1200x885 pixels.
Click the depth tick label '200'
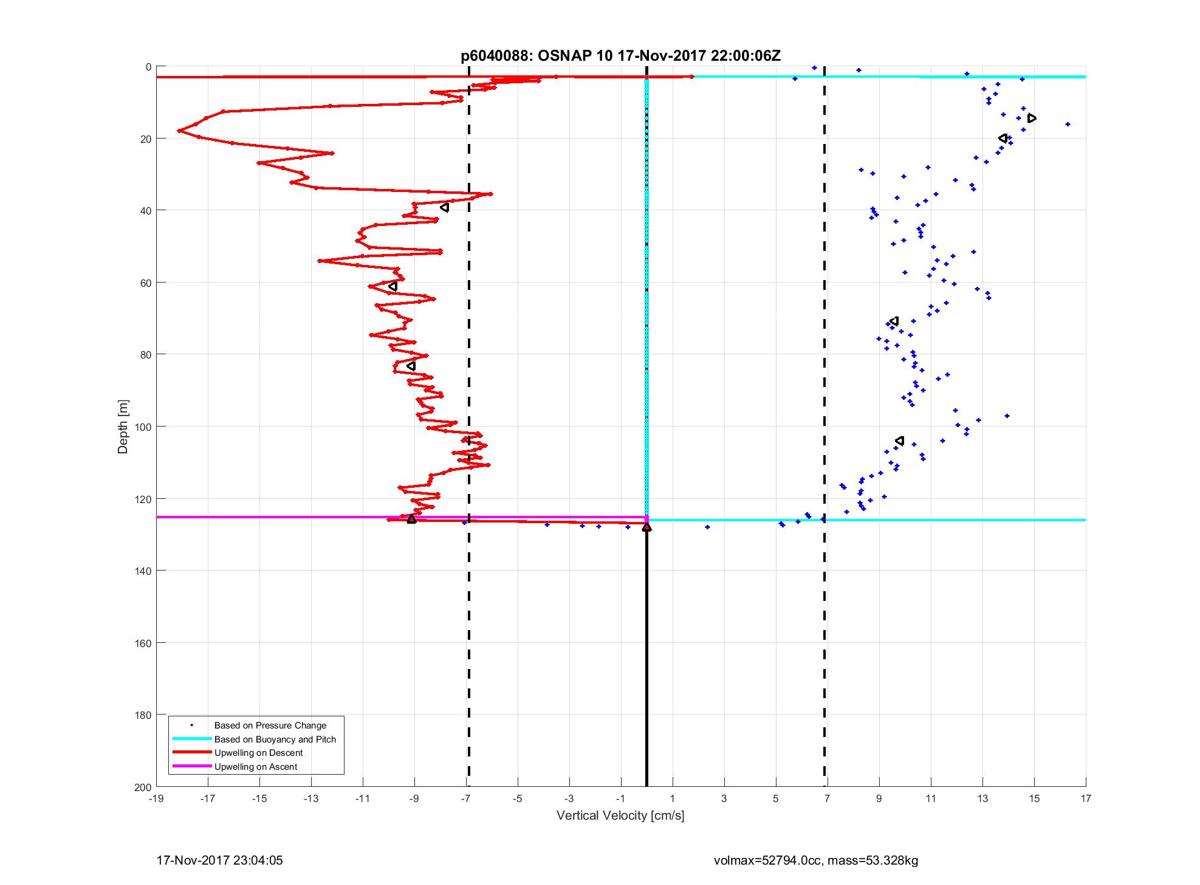pyautogui.click(x=141, y=786)
